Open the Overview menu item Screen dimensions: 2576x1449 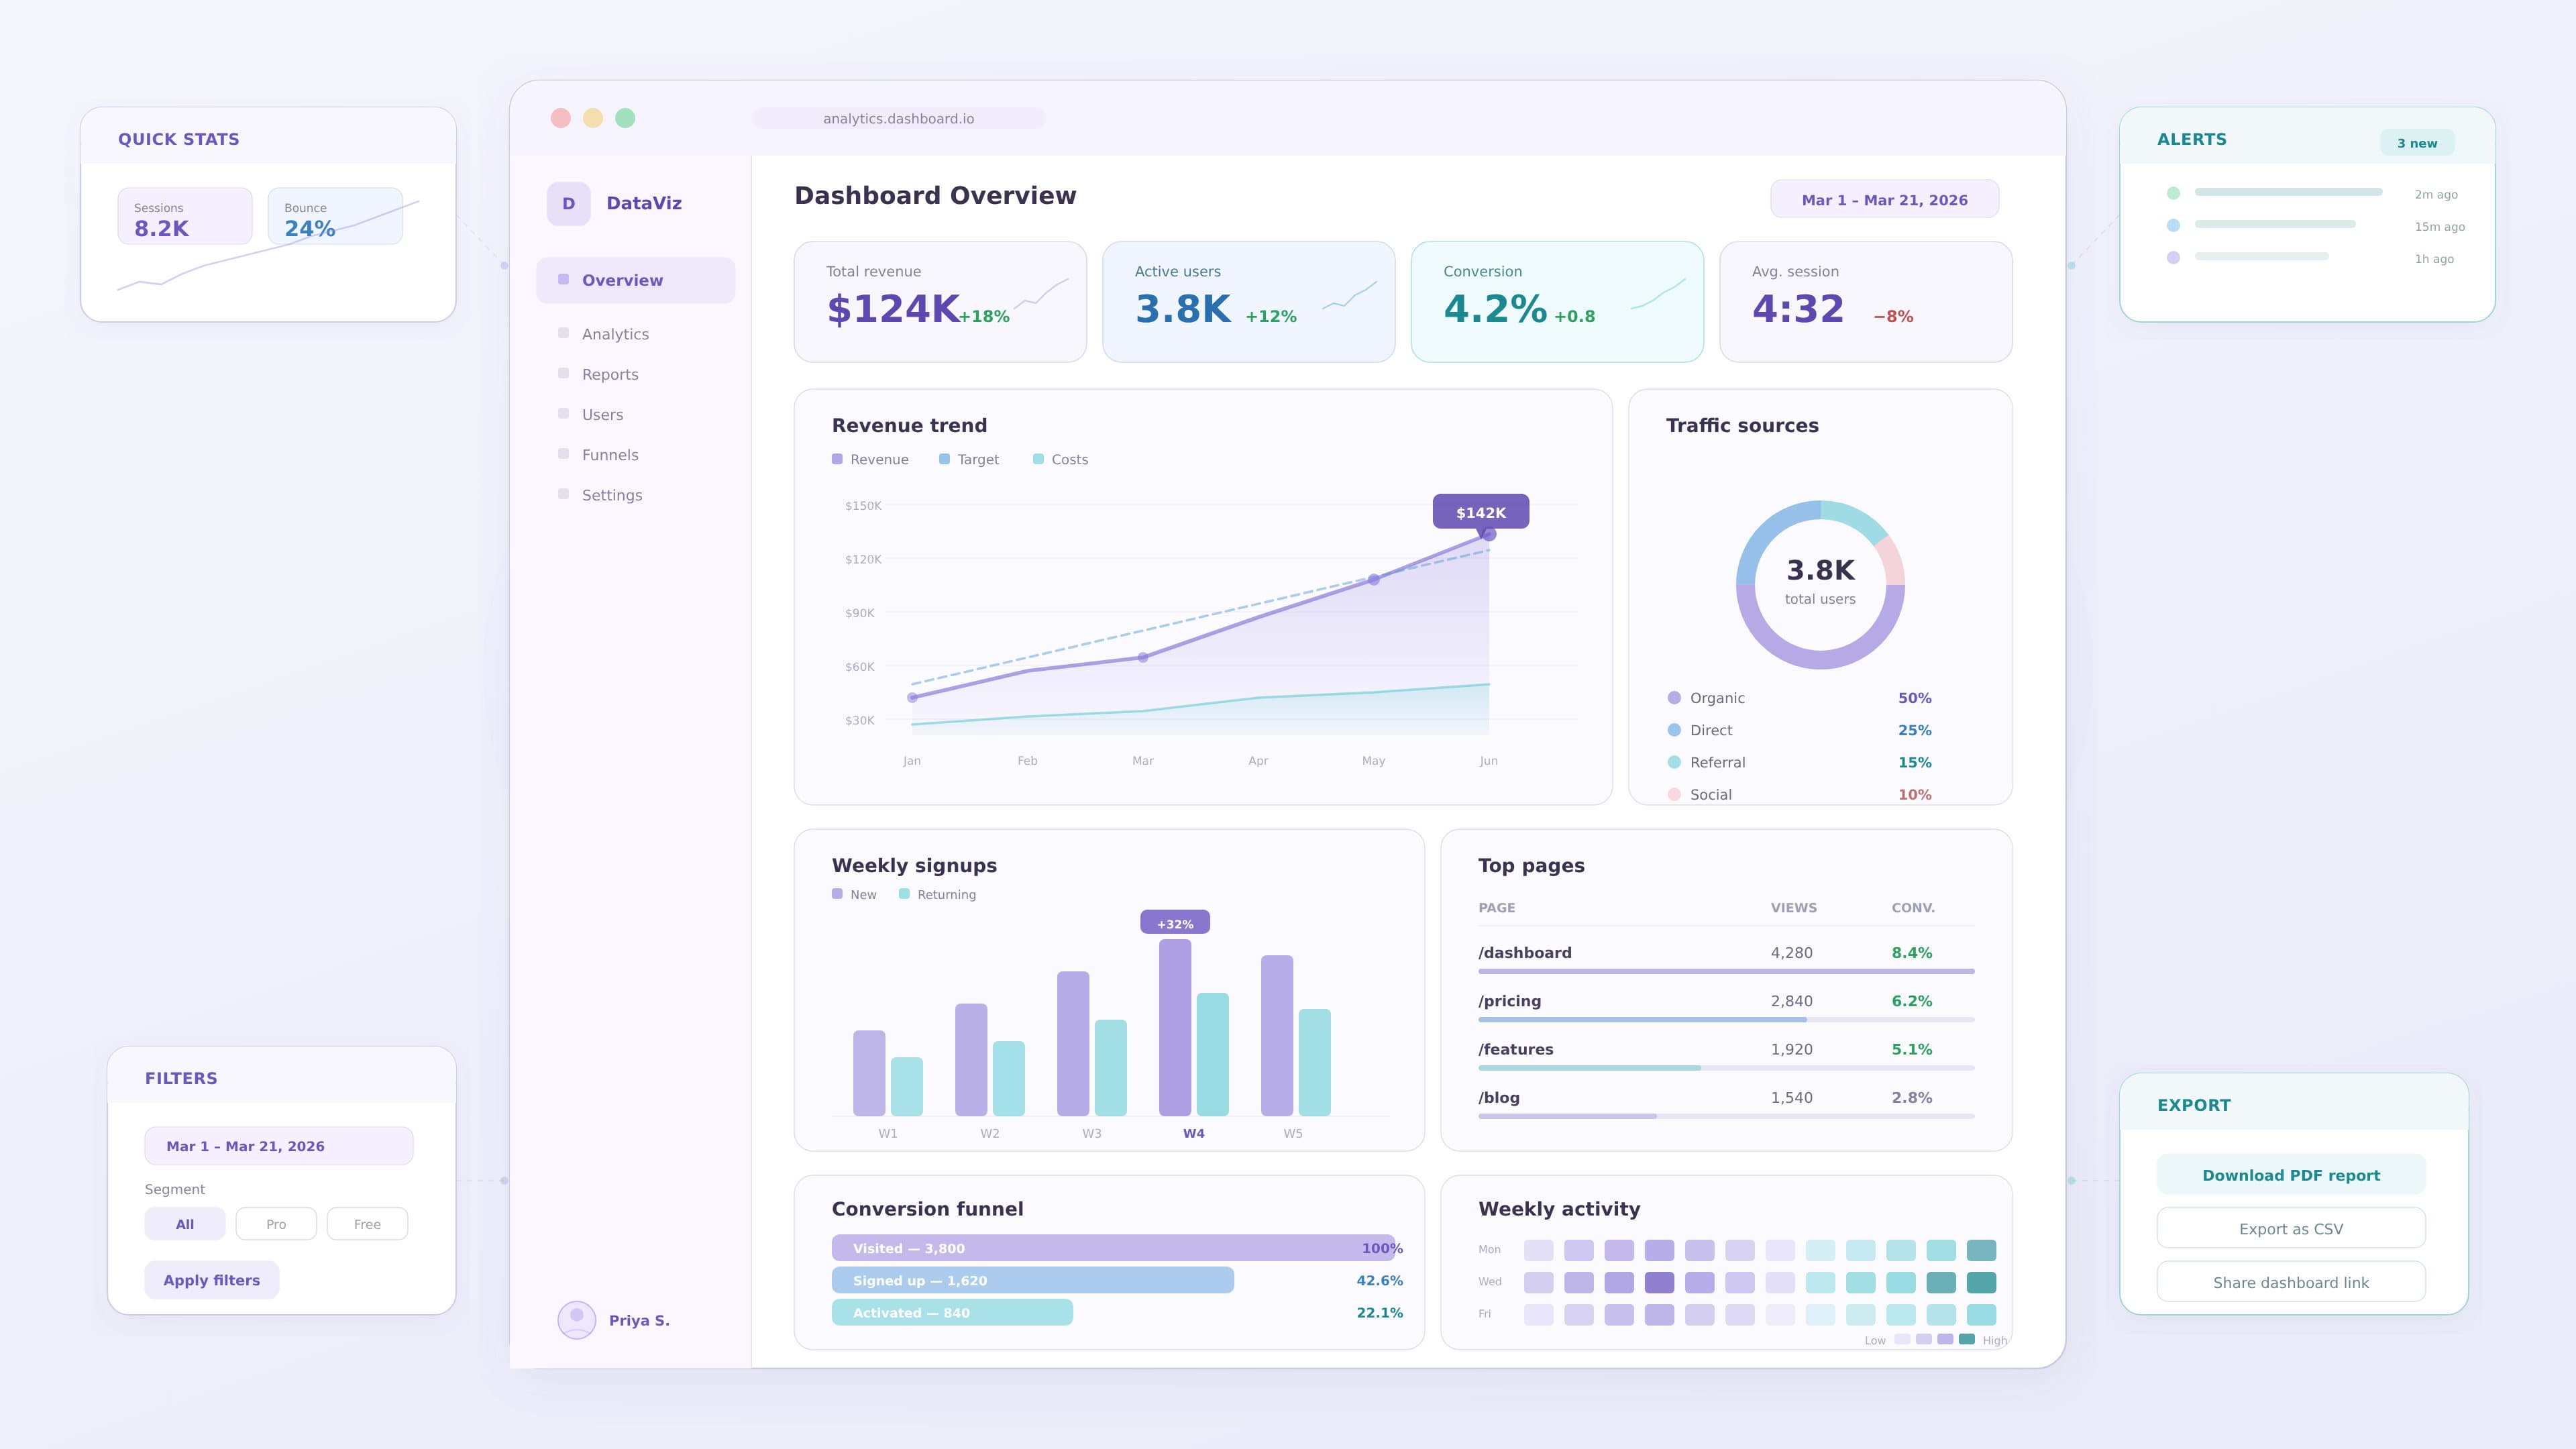(x=635, y=280)
